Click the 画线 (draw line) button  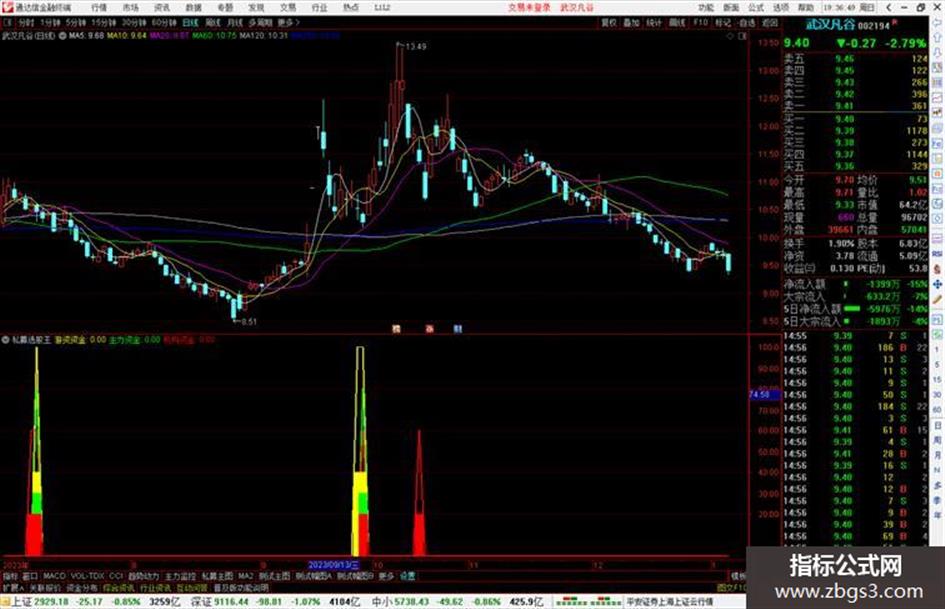pyautogui.click(x=677, y=22)
